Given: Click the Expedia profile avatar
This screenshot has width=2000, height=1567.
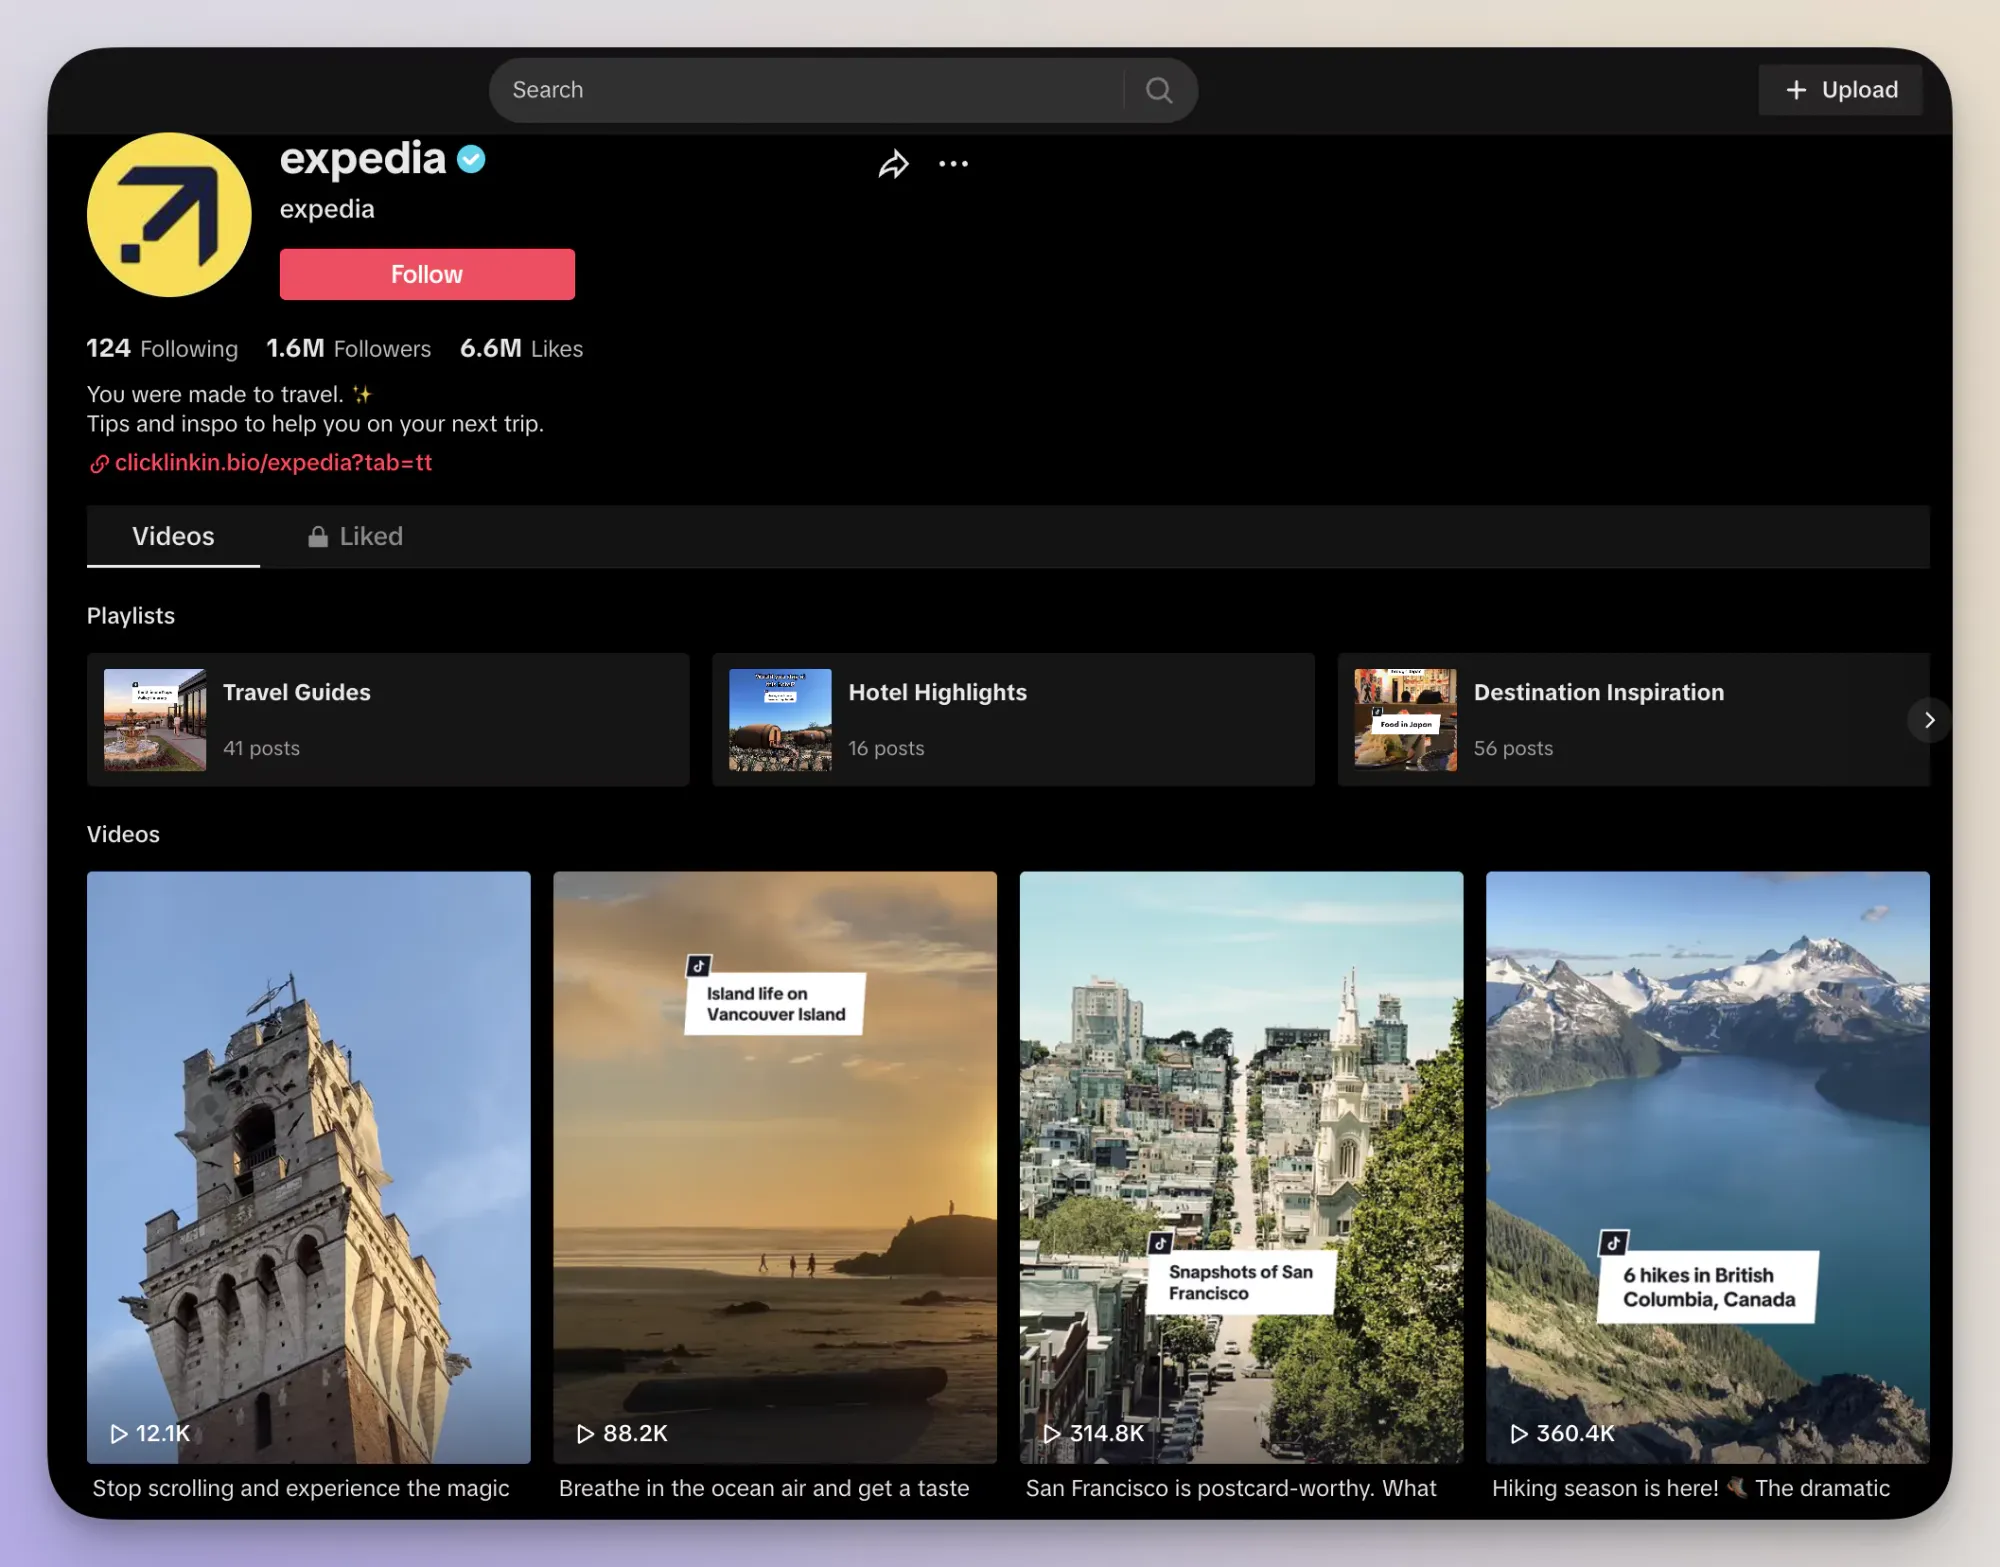Looking at the screenshot, I should click(x=169, y=214).
